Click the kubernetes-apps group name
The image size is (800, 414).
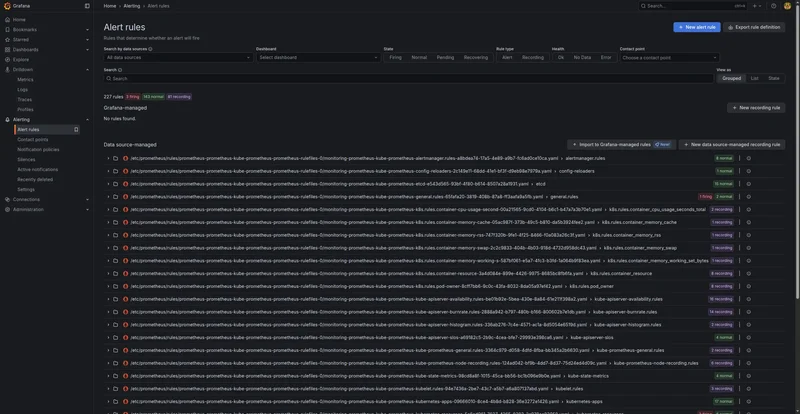click(584, 402)
